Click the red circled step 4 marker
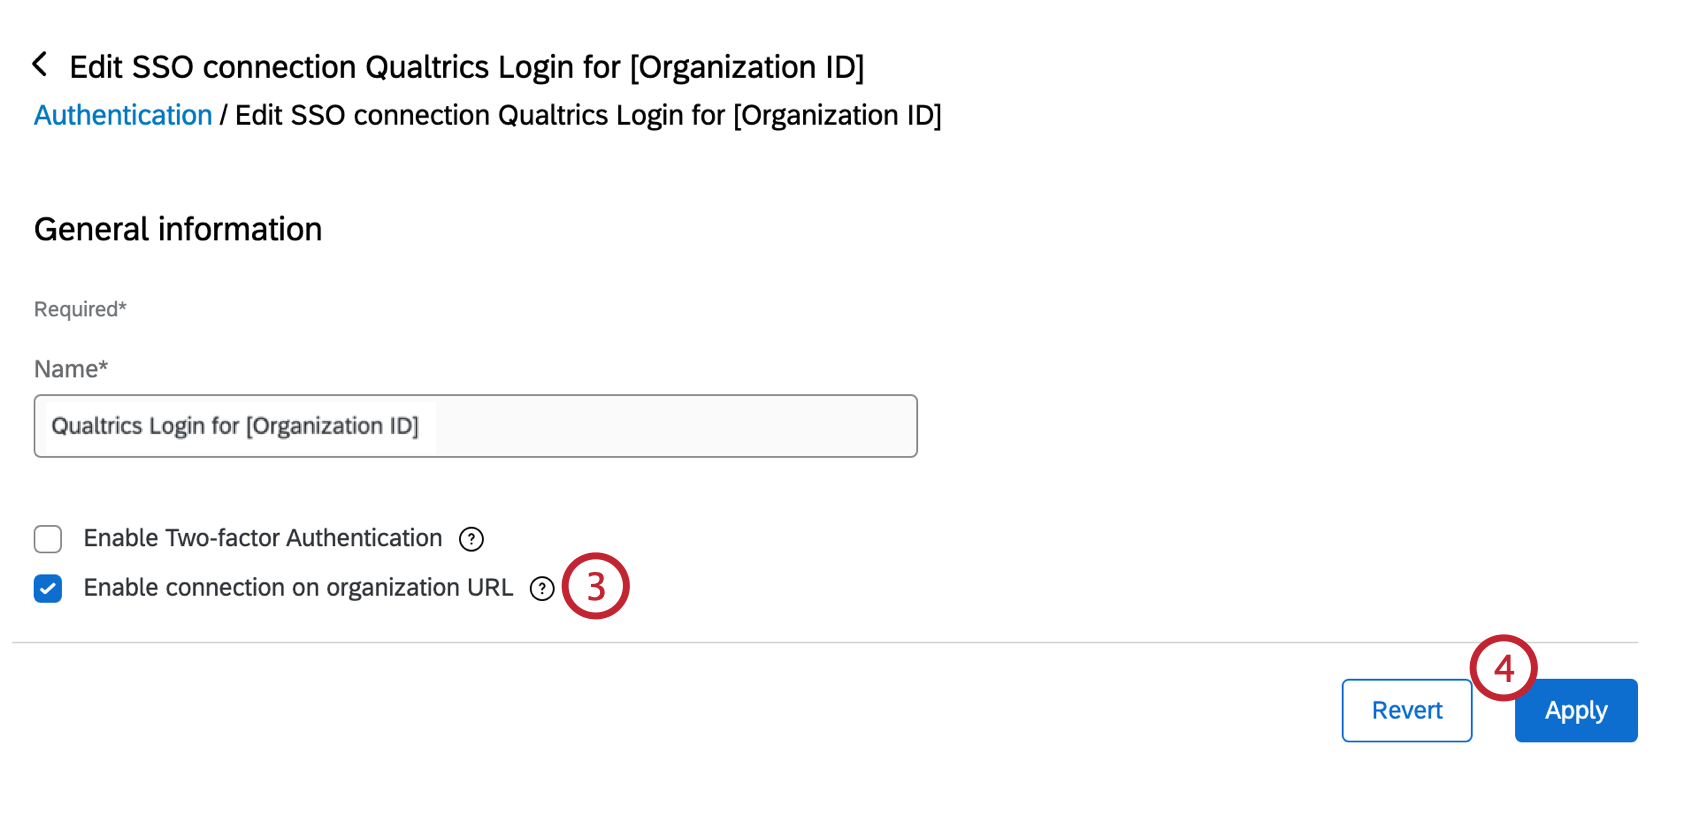1700x822 pixels. 1503,668
